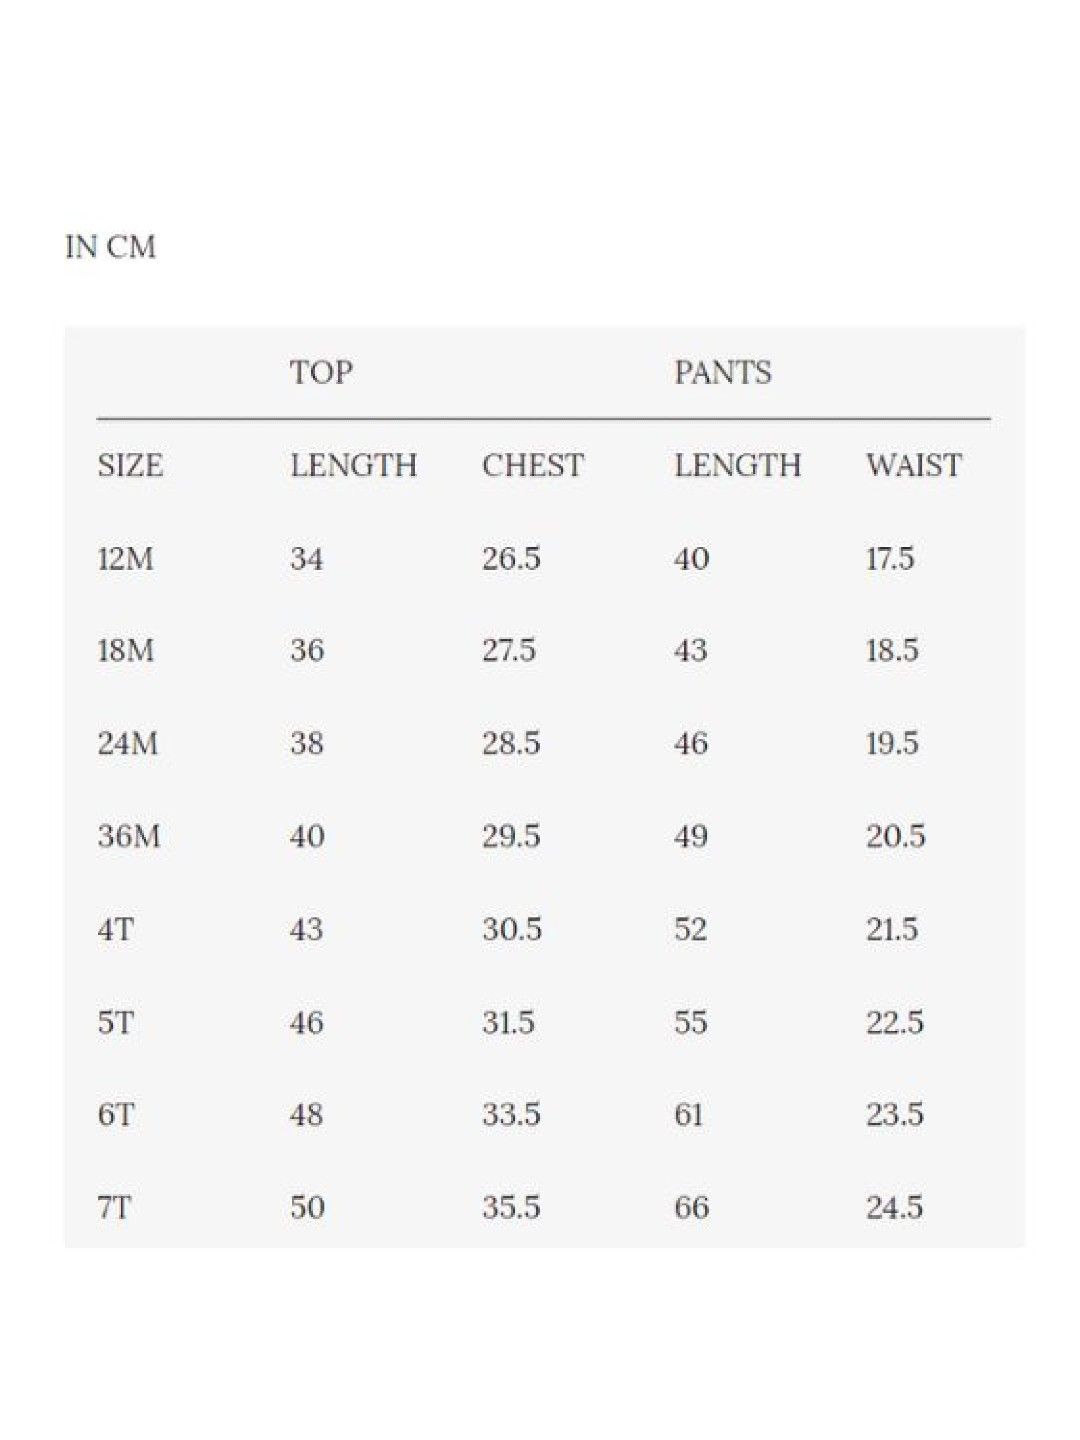Click the IN CM unit label
1080x1440 pixels.
tap(110, 247)
